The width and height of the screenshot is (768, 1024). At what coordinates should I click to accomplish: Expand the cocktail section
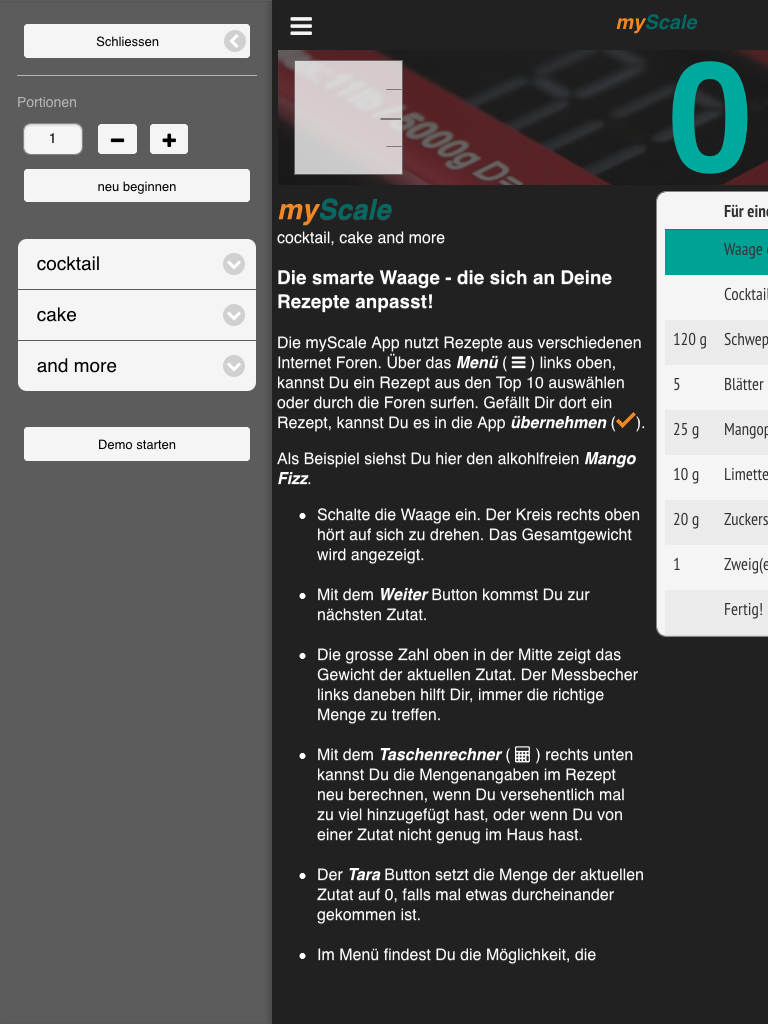click(136, 264)
